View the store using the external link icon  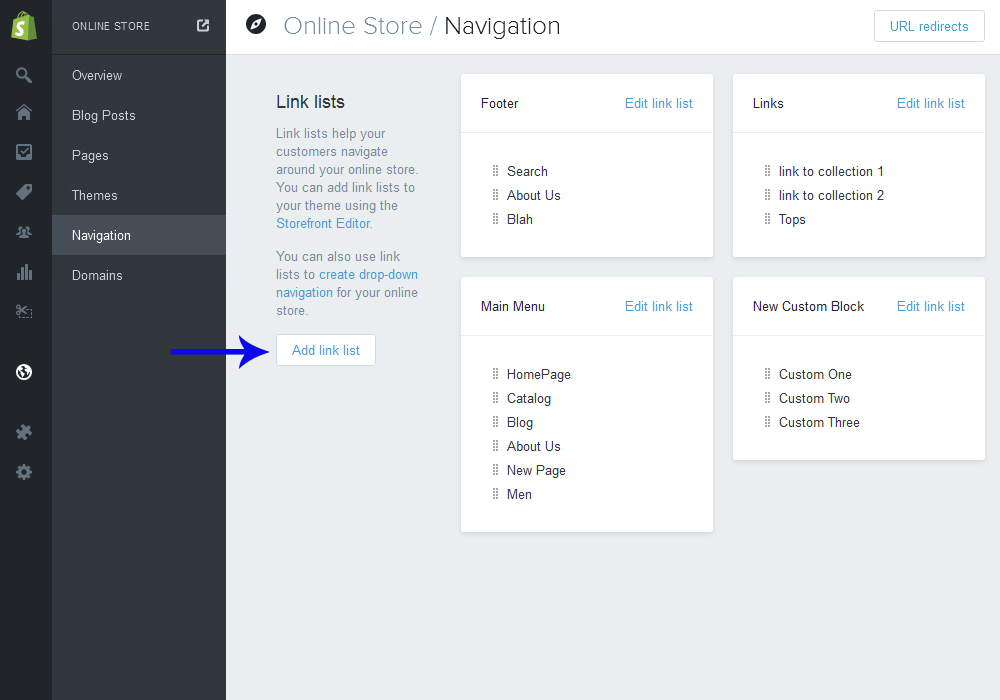[x=203, y=26]
